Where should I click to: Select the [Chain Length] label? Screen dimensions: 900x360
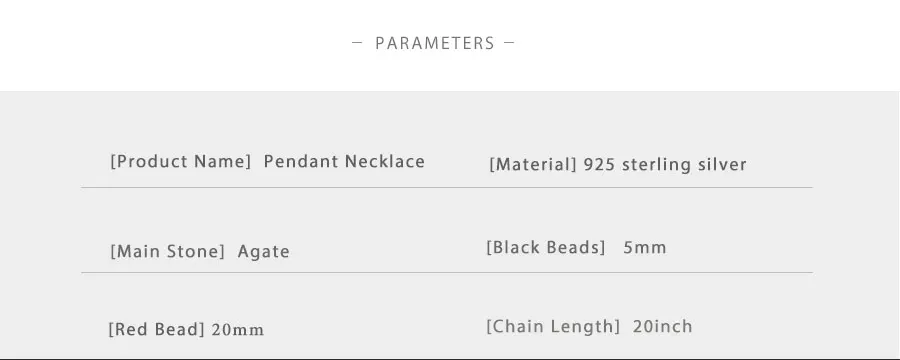553,327
